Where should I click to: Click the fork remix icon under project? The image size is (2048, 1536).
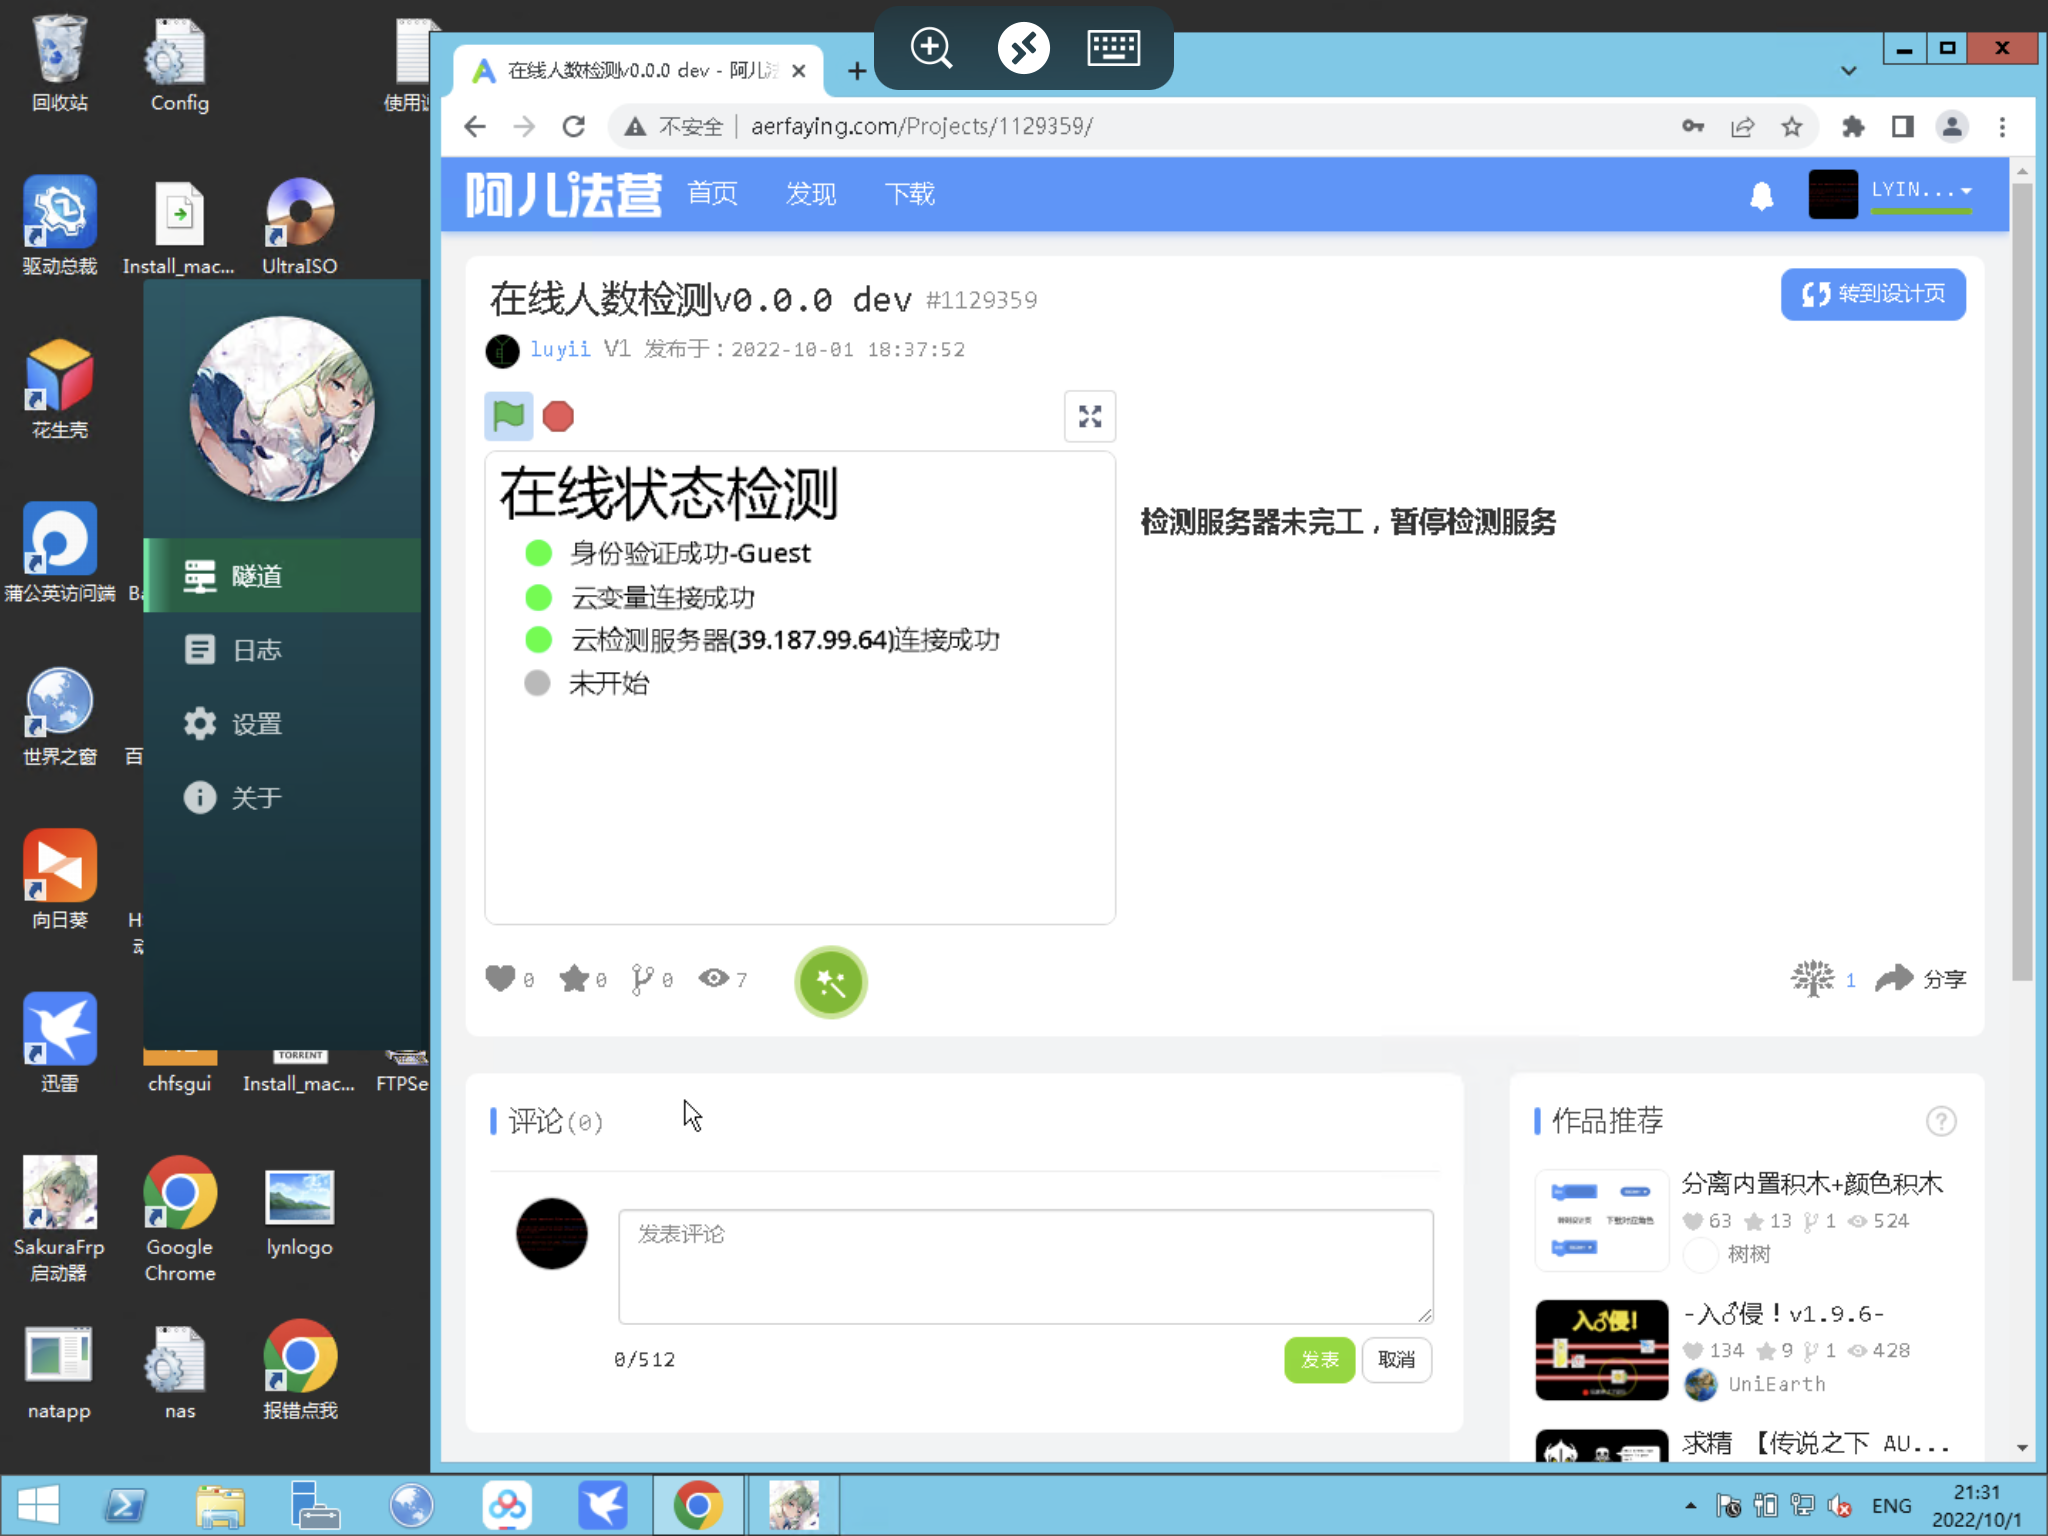[x=642, y=978]
